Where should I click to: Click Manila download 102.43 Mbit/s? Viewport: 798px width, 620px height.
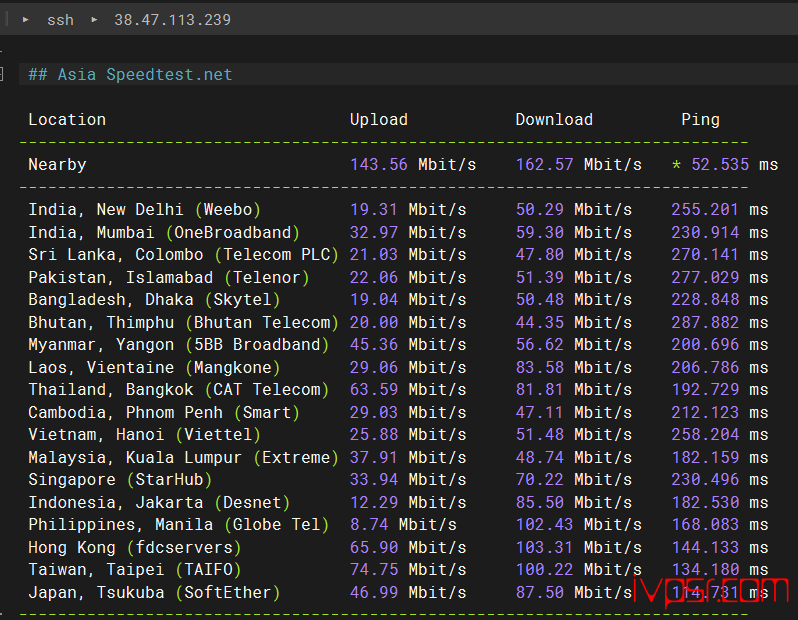579,525
